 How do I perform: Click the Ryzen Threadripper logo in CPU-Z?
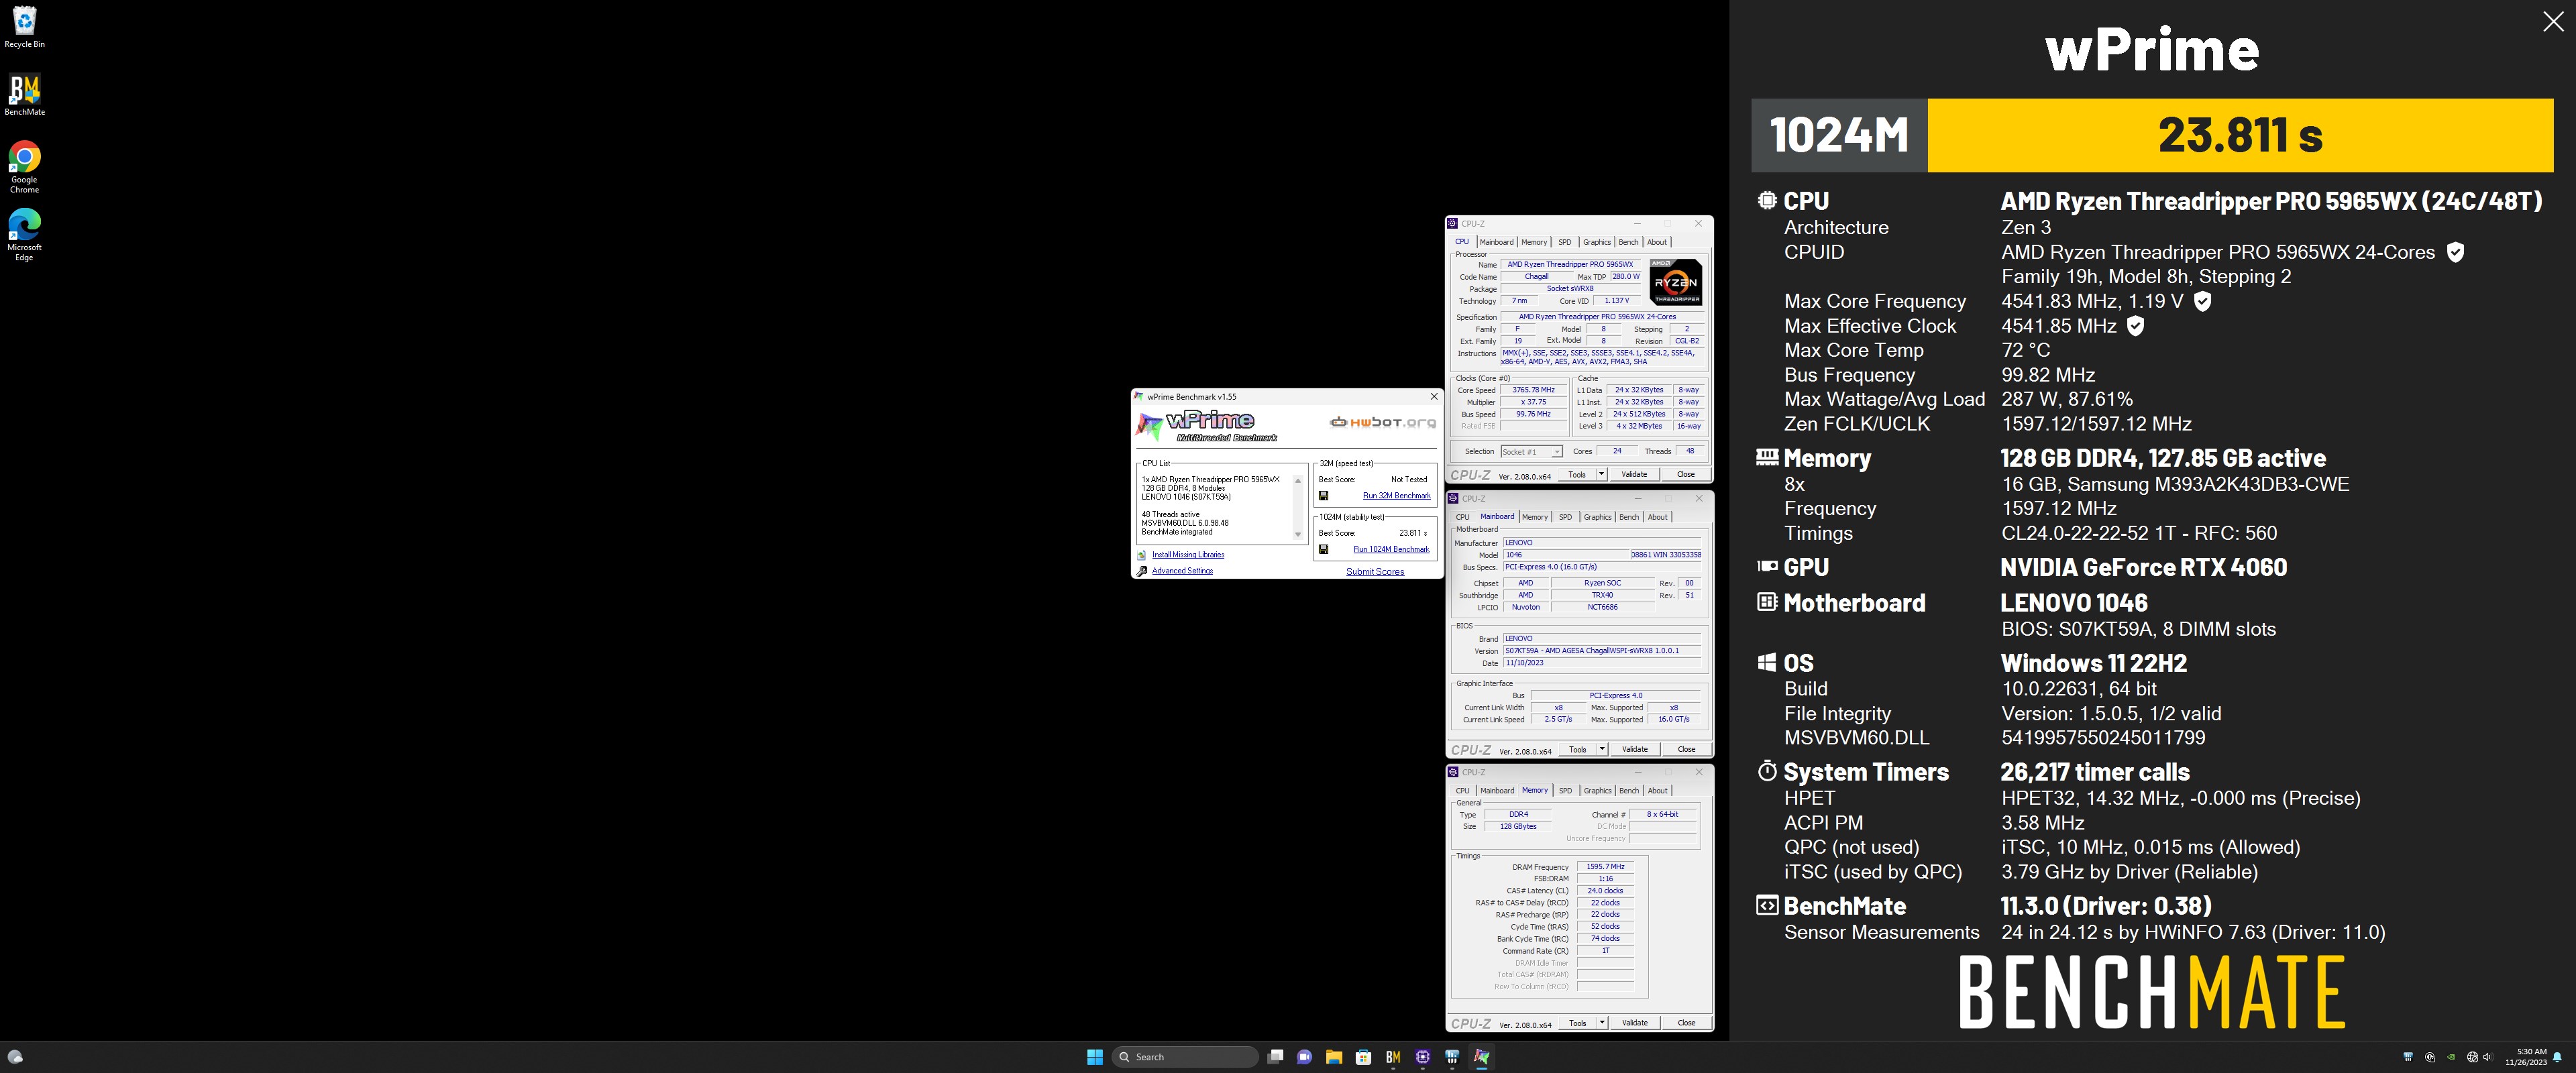pyautogui.click(x=1675, y=282)
